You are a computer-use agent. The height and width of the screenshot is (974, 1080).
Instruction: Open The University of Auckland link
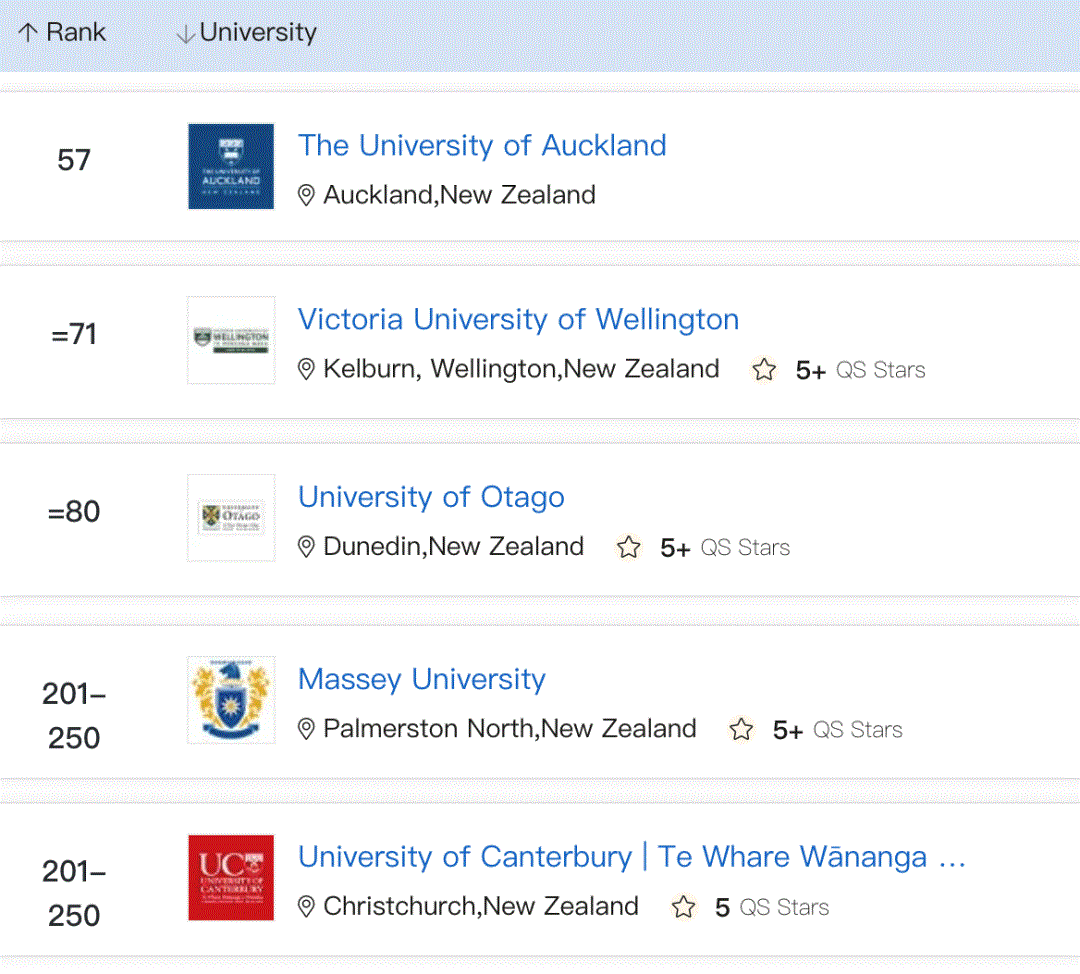[482, 146]
